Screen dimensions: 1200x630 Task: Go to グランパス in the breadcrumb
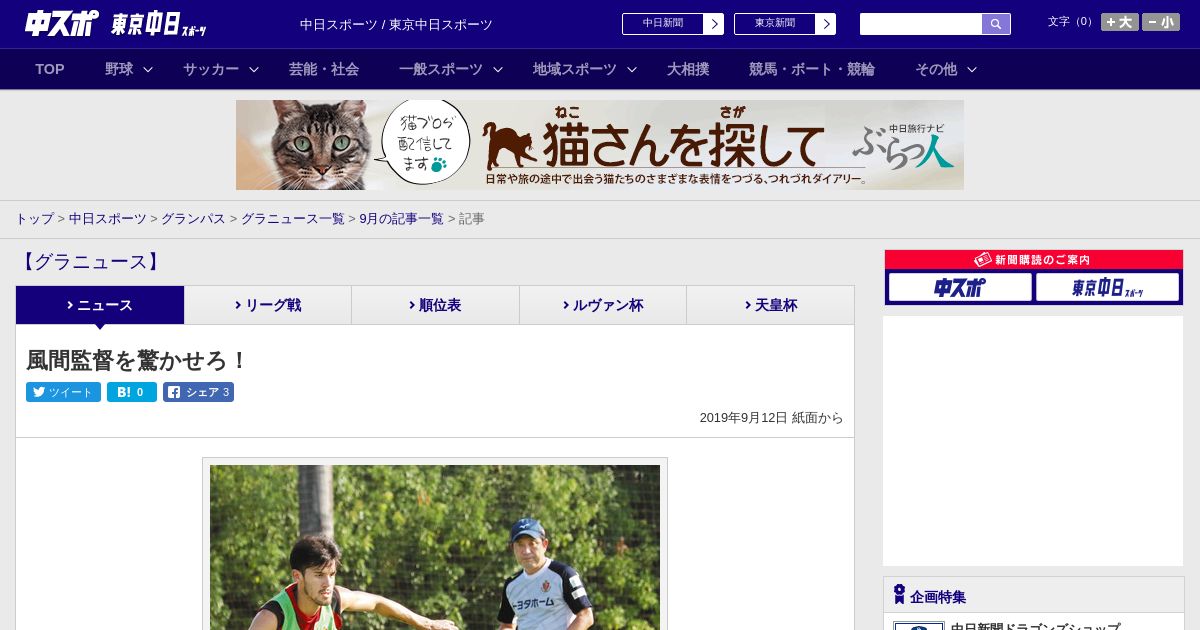coord(193,219)
